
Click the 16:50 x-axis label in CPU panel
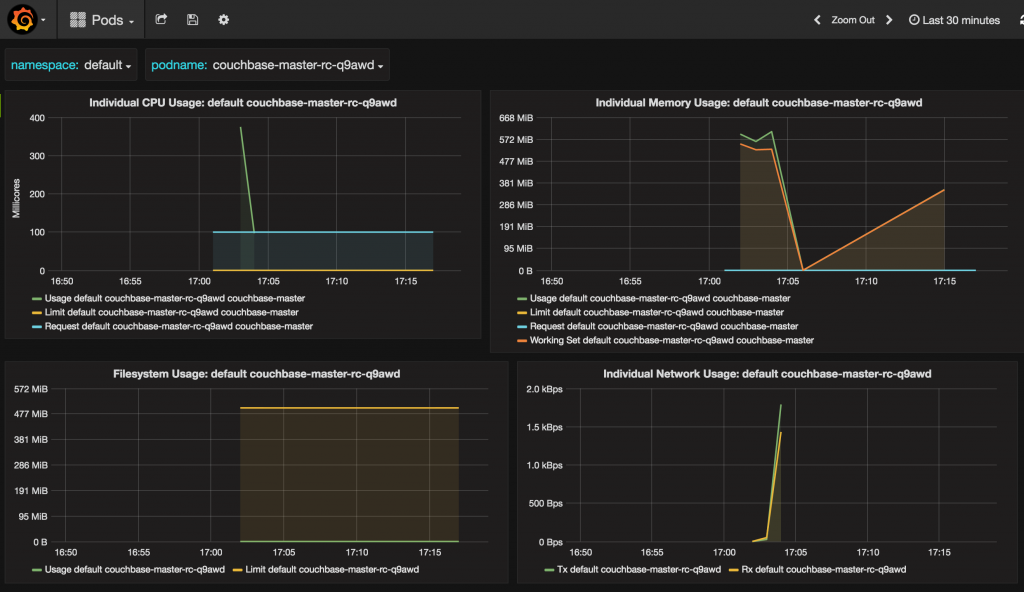[62, 282]
